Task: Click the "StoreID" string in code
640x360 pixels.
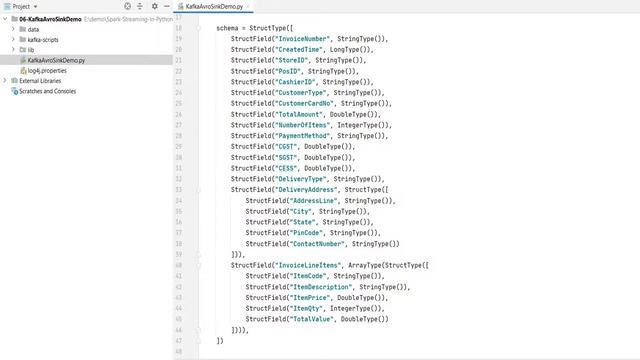Action: (291, 60)
